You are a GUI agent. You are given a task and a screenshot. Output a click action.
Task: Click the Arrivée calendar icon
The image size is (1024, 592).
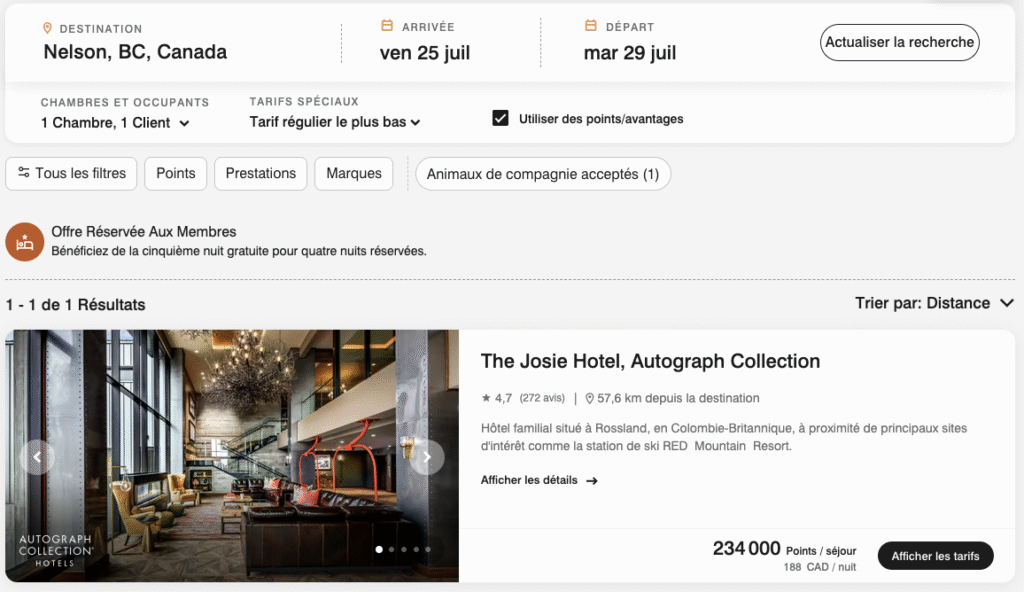[387, 26]
